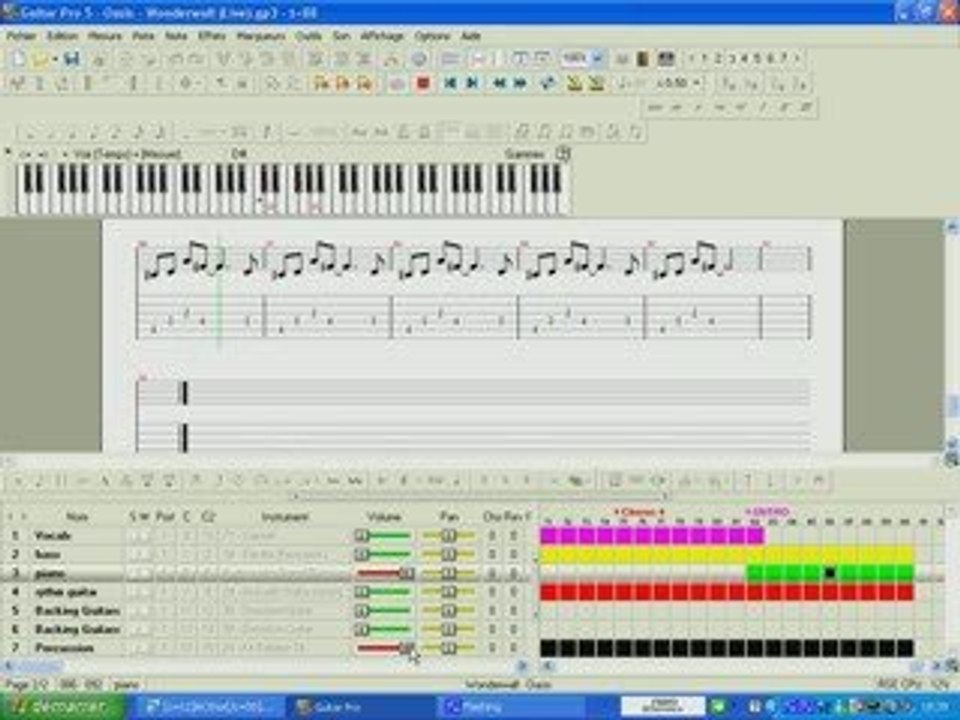Switch to the Paint taskbar button
This screenshot has height=720, width=960.
point(511,707)
